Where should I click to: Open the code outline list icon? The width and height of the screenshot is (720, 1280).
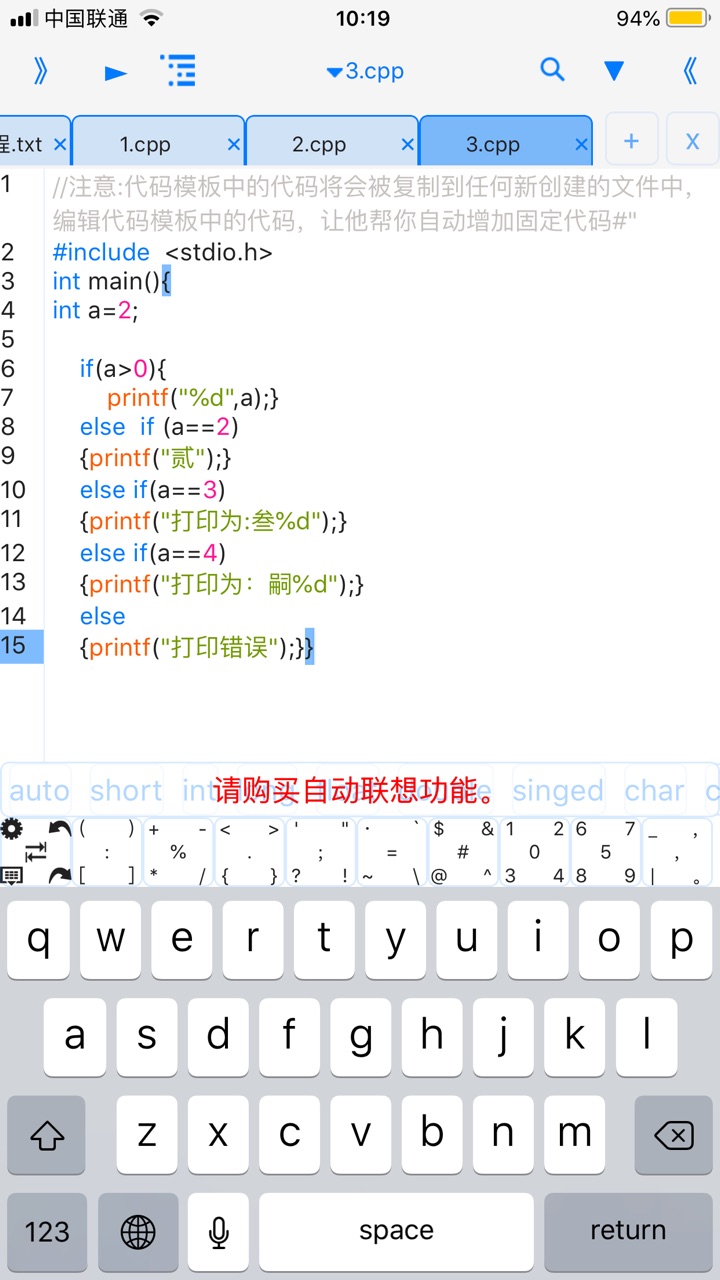pos(178,71)
